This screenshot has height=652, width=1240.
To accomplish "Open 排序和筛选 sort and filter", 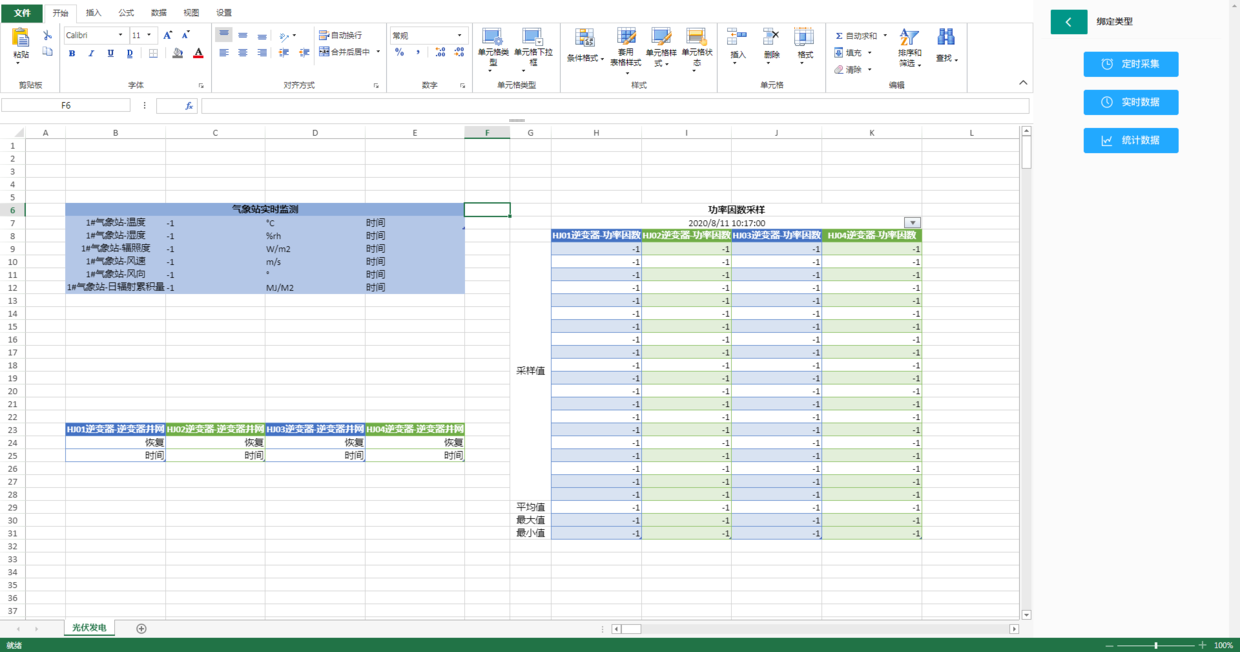I will [x=909, y=47].
